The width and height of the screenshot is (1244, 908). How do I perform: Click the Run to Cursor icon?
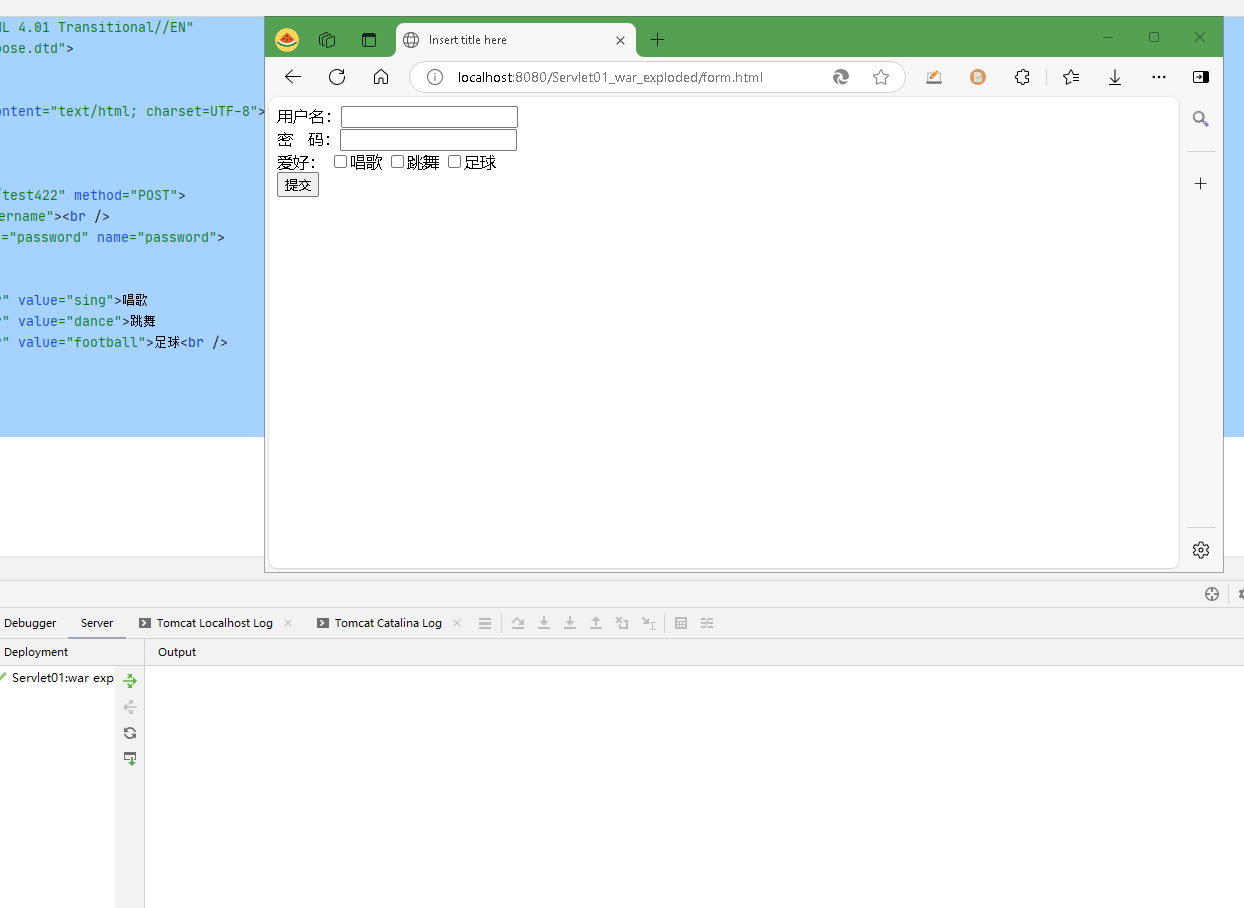648,623
